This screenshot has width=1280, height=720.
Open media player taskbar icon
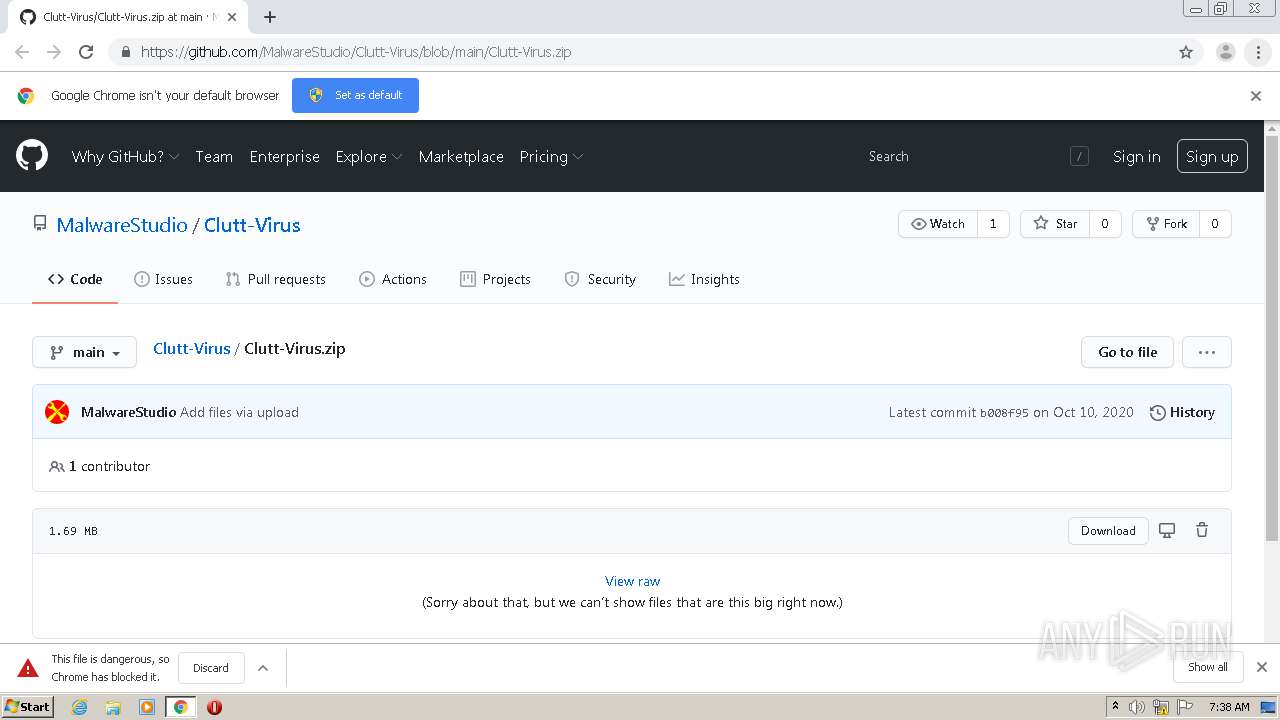pos(147,707)
